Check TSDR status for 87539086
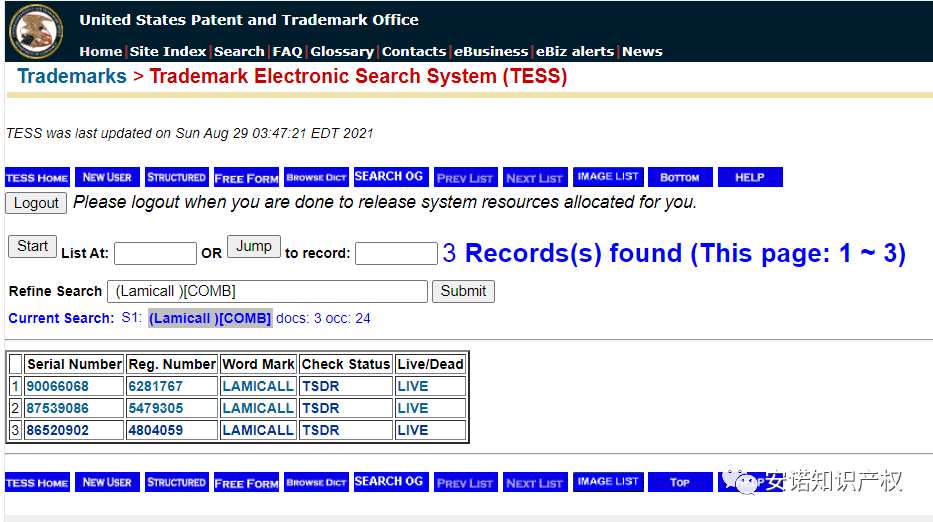This screenshot has width=933, height=522. tap(320, 408)
